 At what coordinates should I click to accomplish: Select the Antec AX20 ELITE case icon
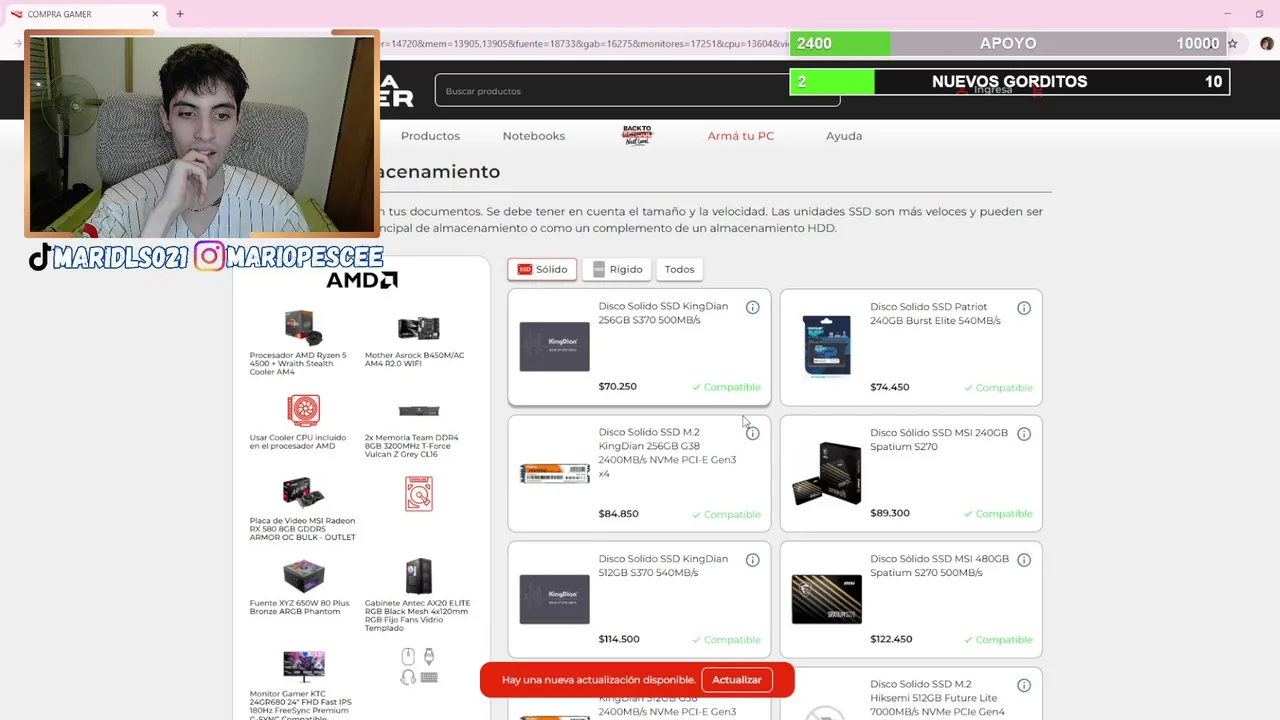[418, 577]
